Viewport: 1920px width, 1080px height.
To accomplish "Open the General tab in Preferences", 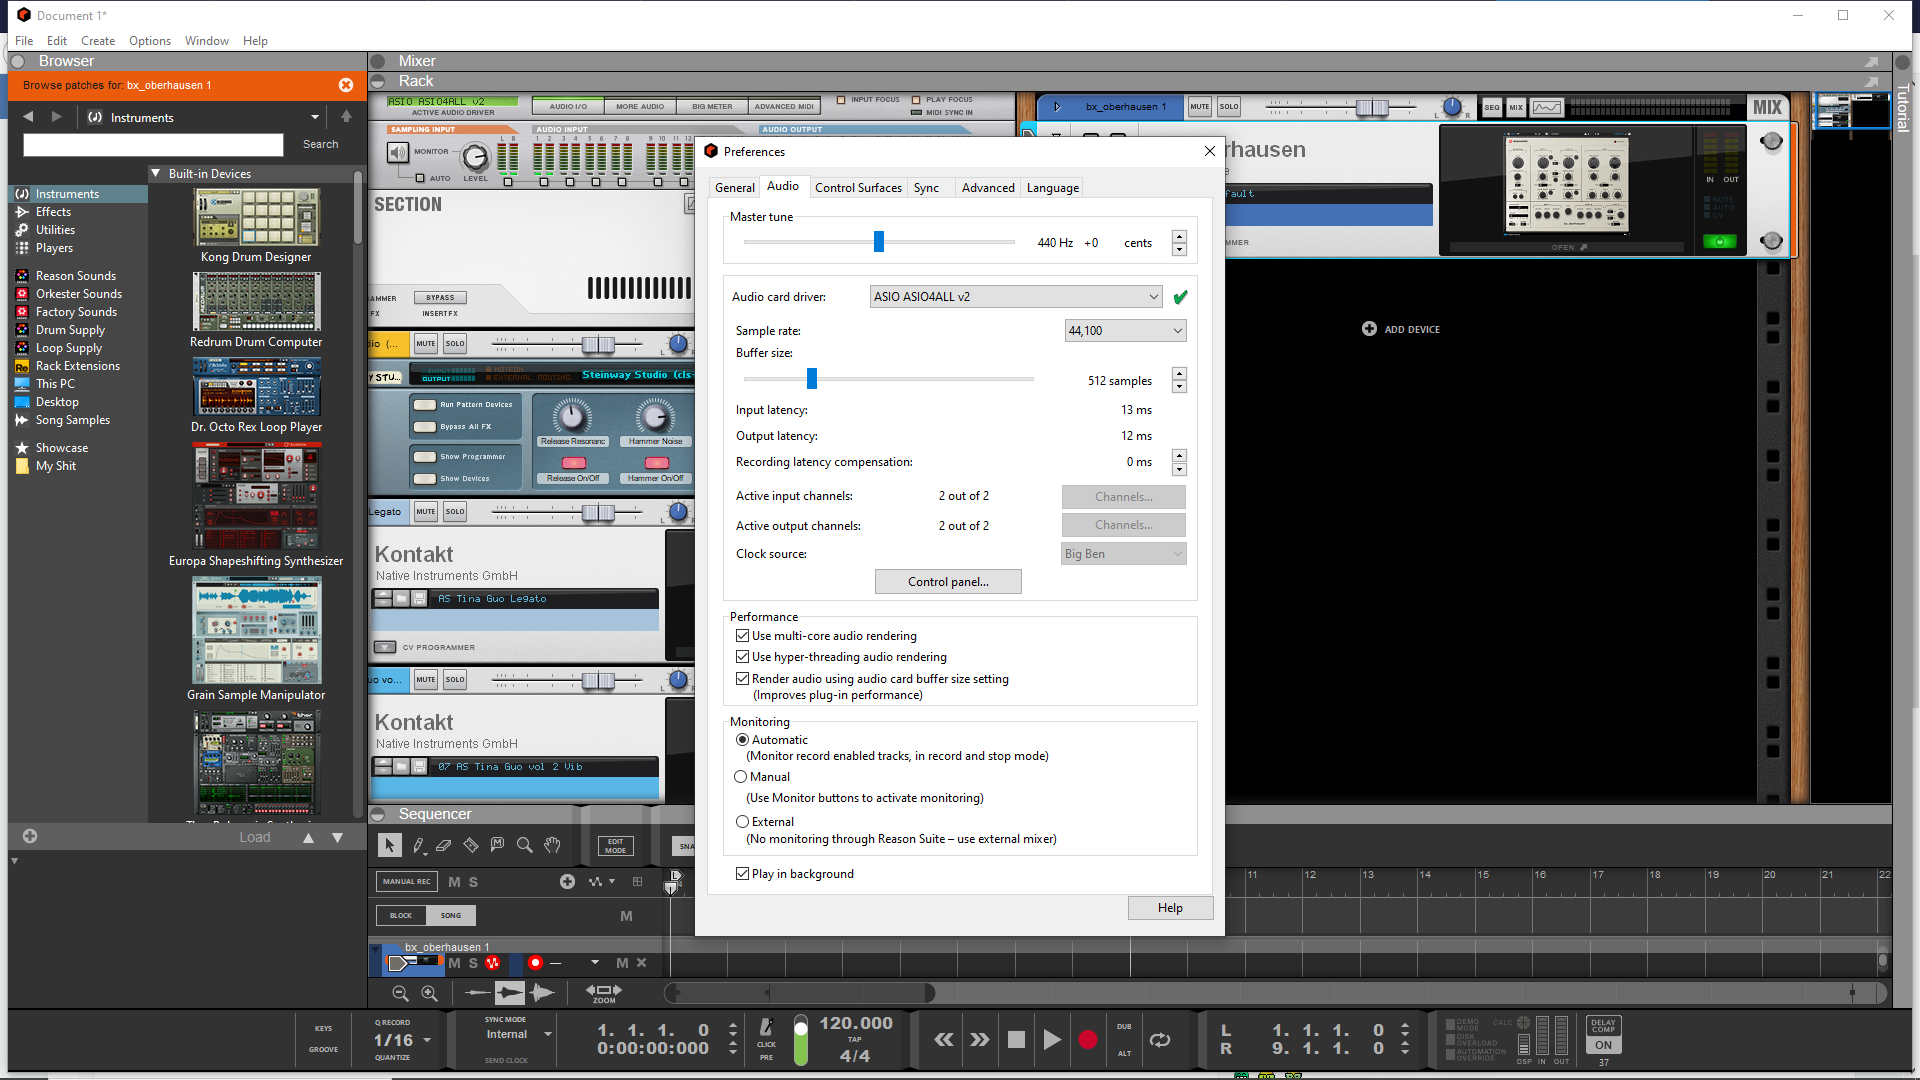I will [735, 187].
